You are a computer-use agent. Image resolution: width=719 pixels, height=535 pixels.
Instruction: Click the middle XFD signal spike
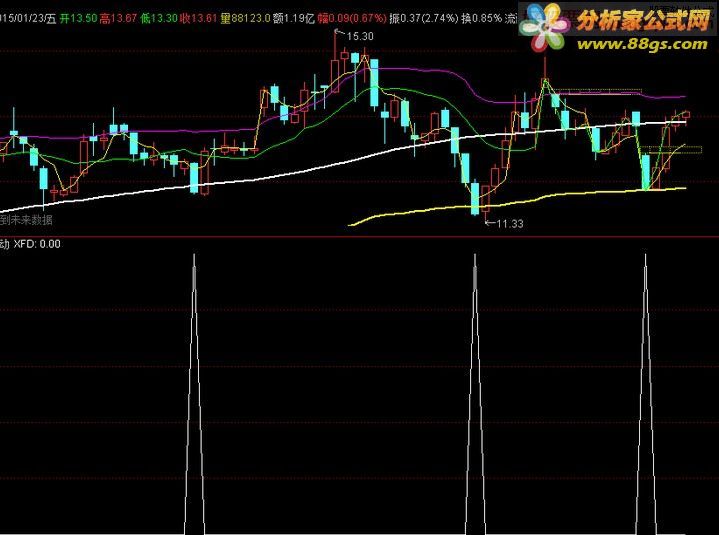click(x=475, y=394)
